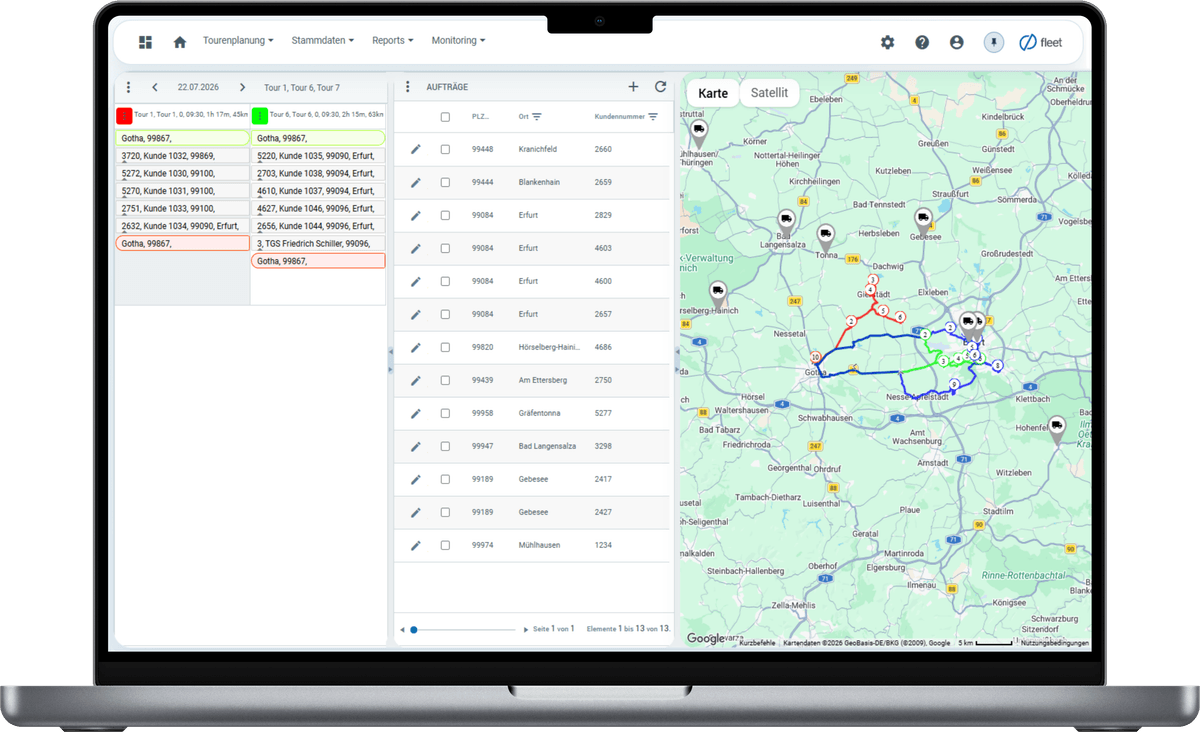
Task: Open the user account icon
Action: (957, 42)
